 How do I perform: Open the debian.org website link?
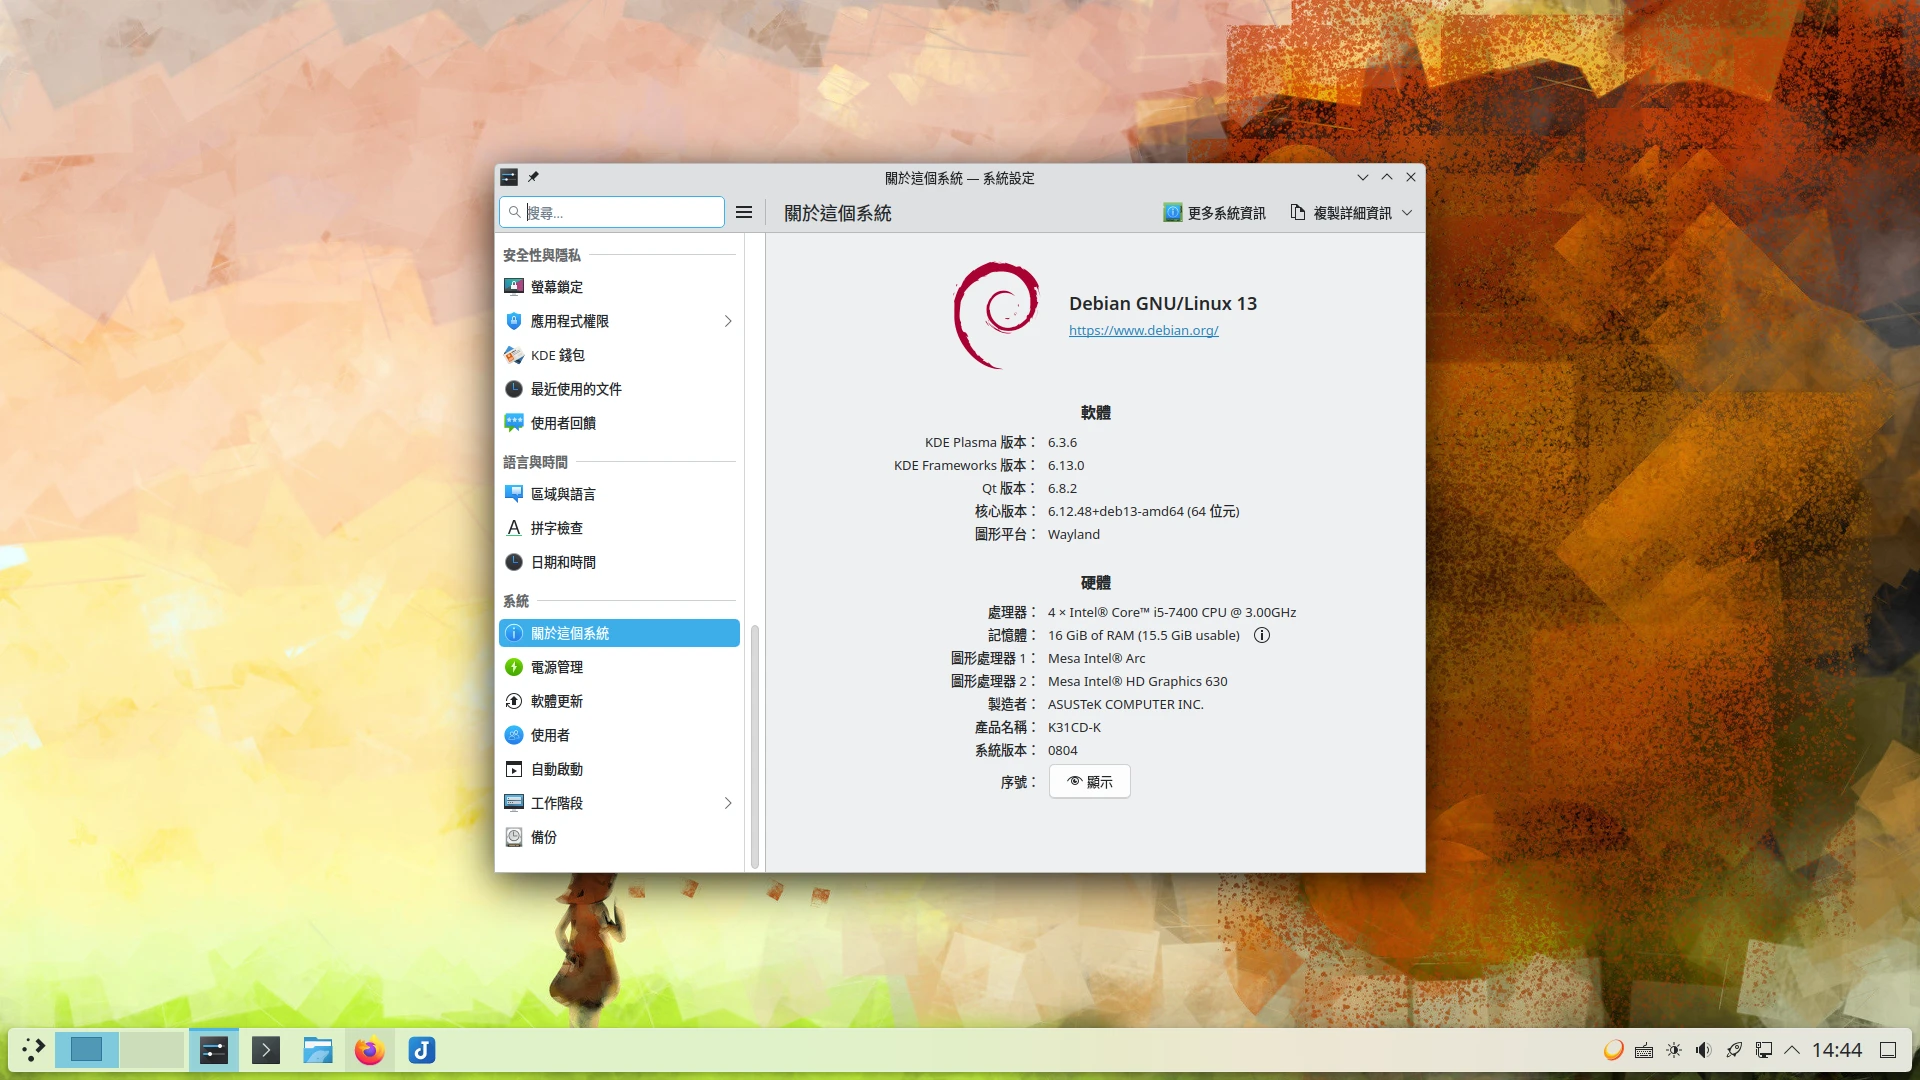(1143, 331)
